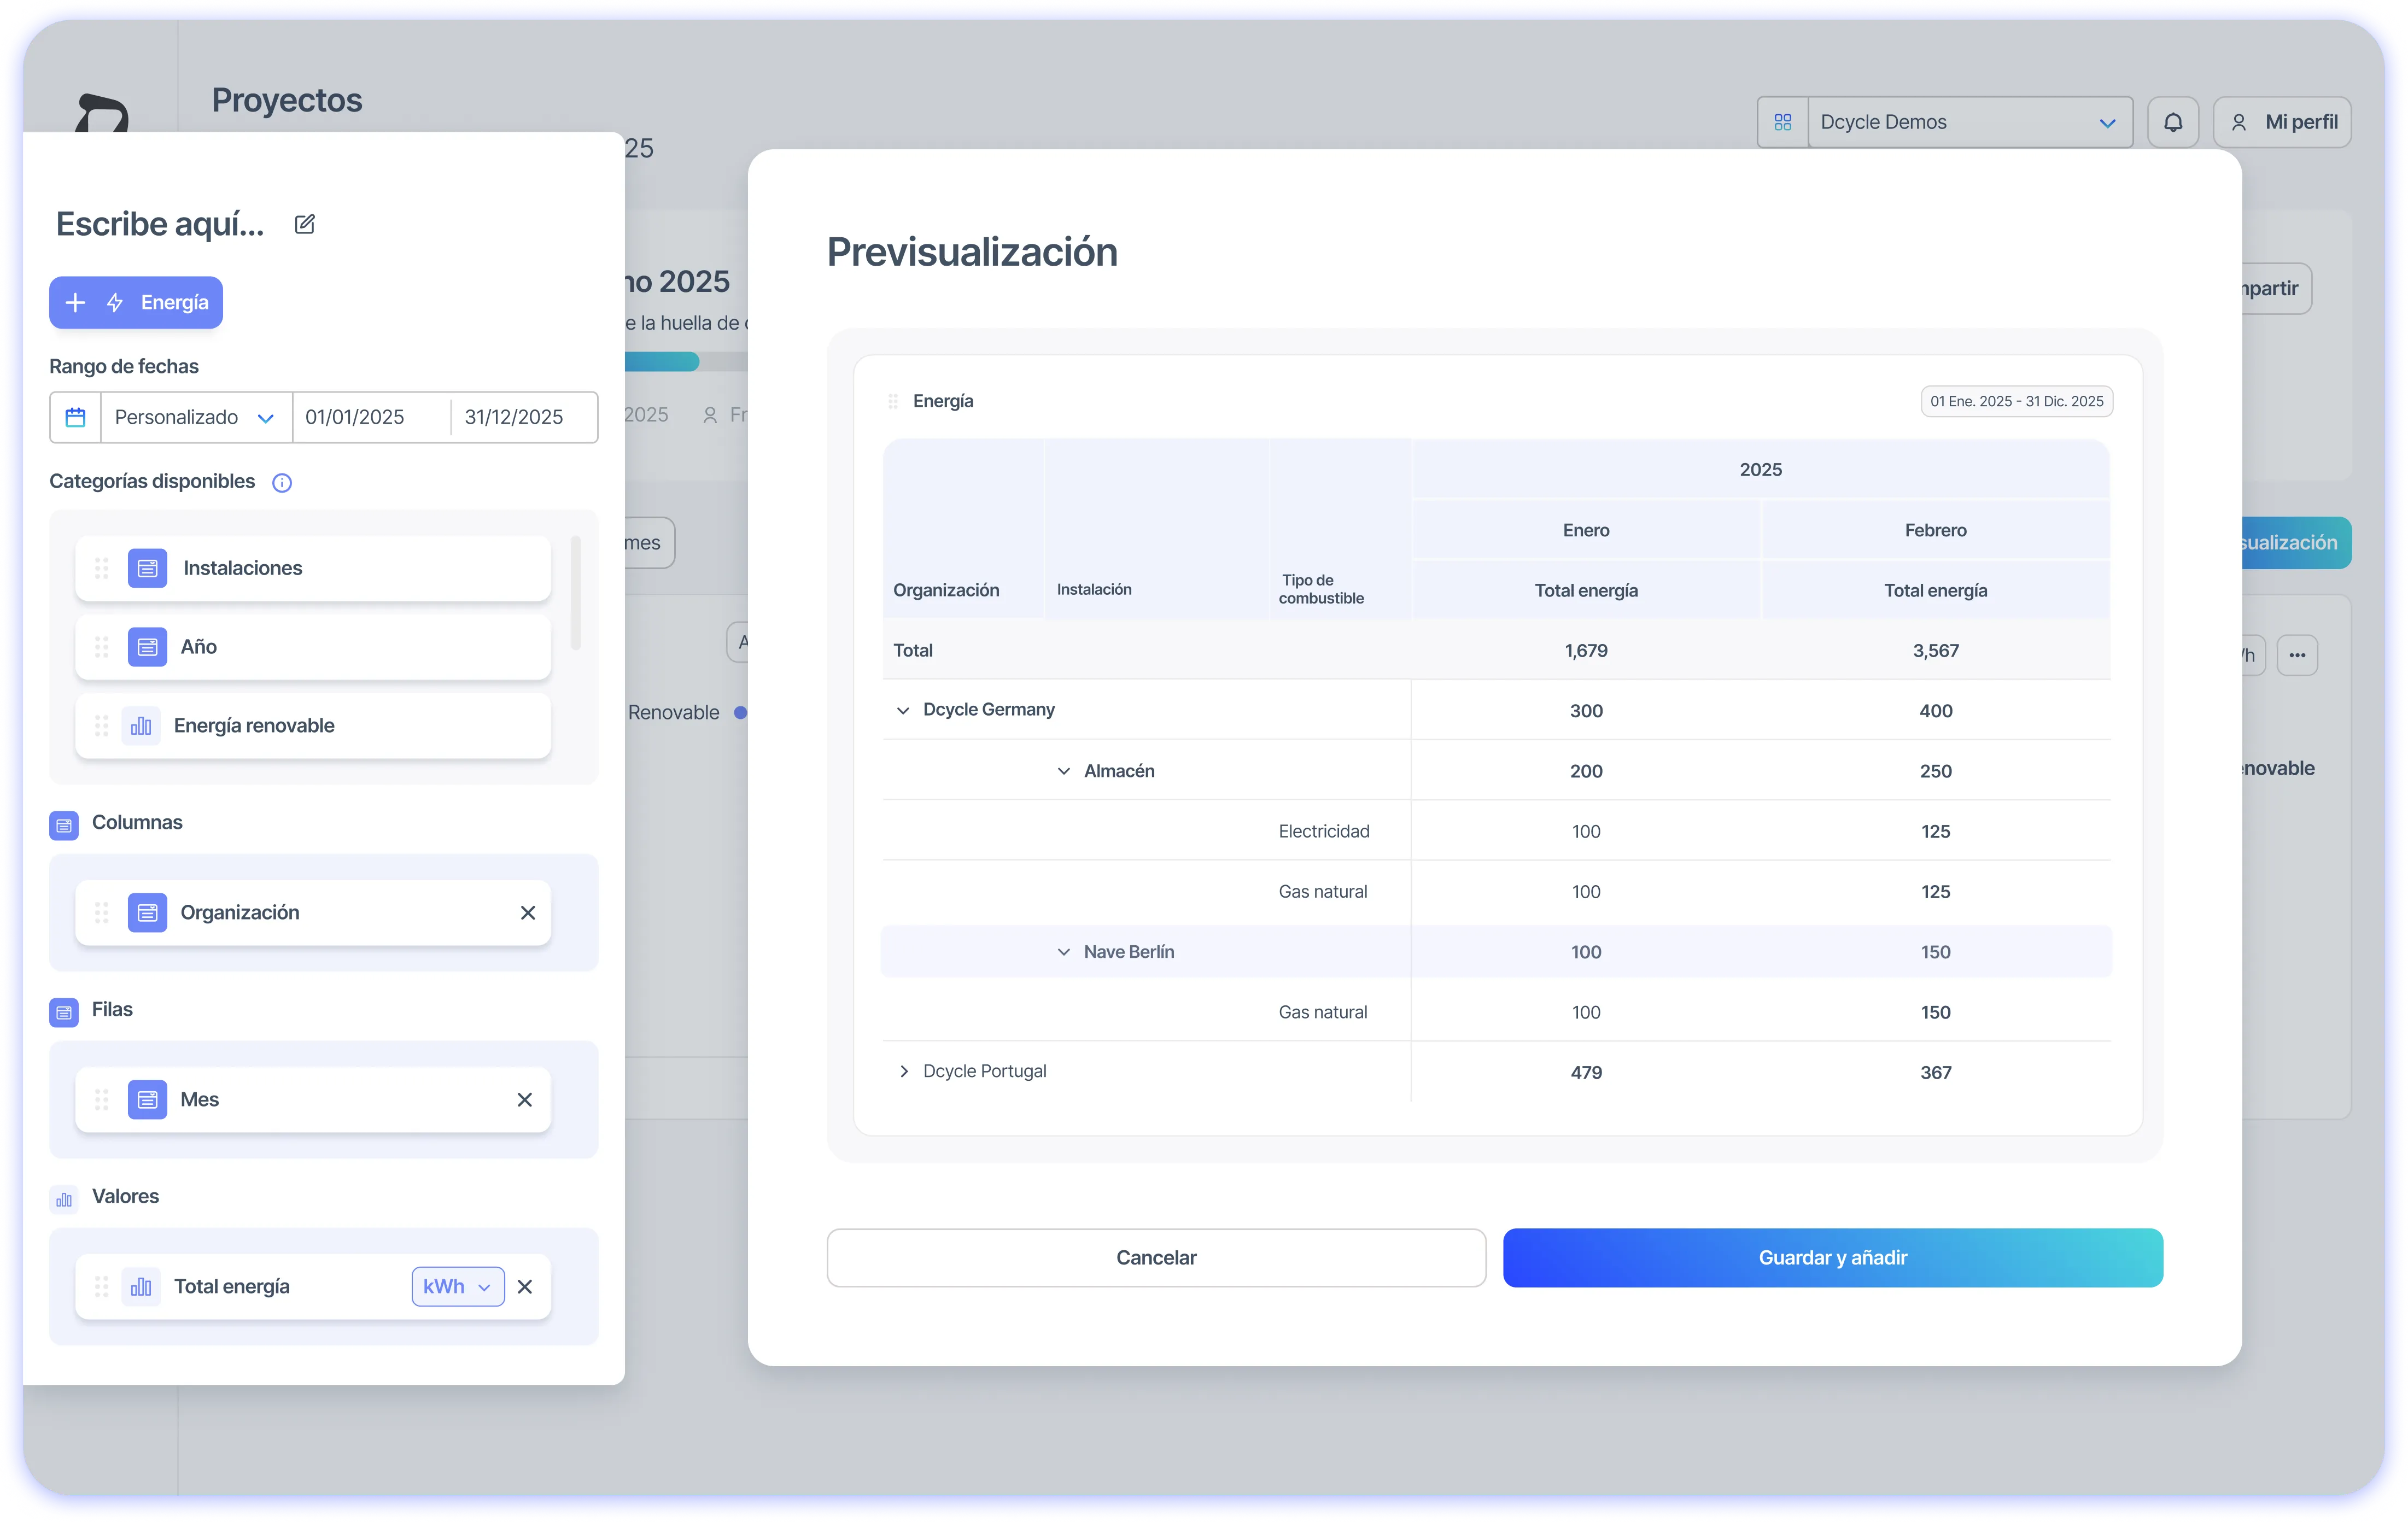Click Proyectos in the header
Image resolution: width=2408 pixels, height=1522 pixels.
(286, 100)
